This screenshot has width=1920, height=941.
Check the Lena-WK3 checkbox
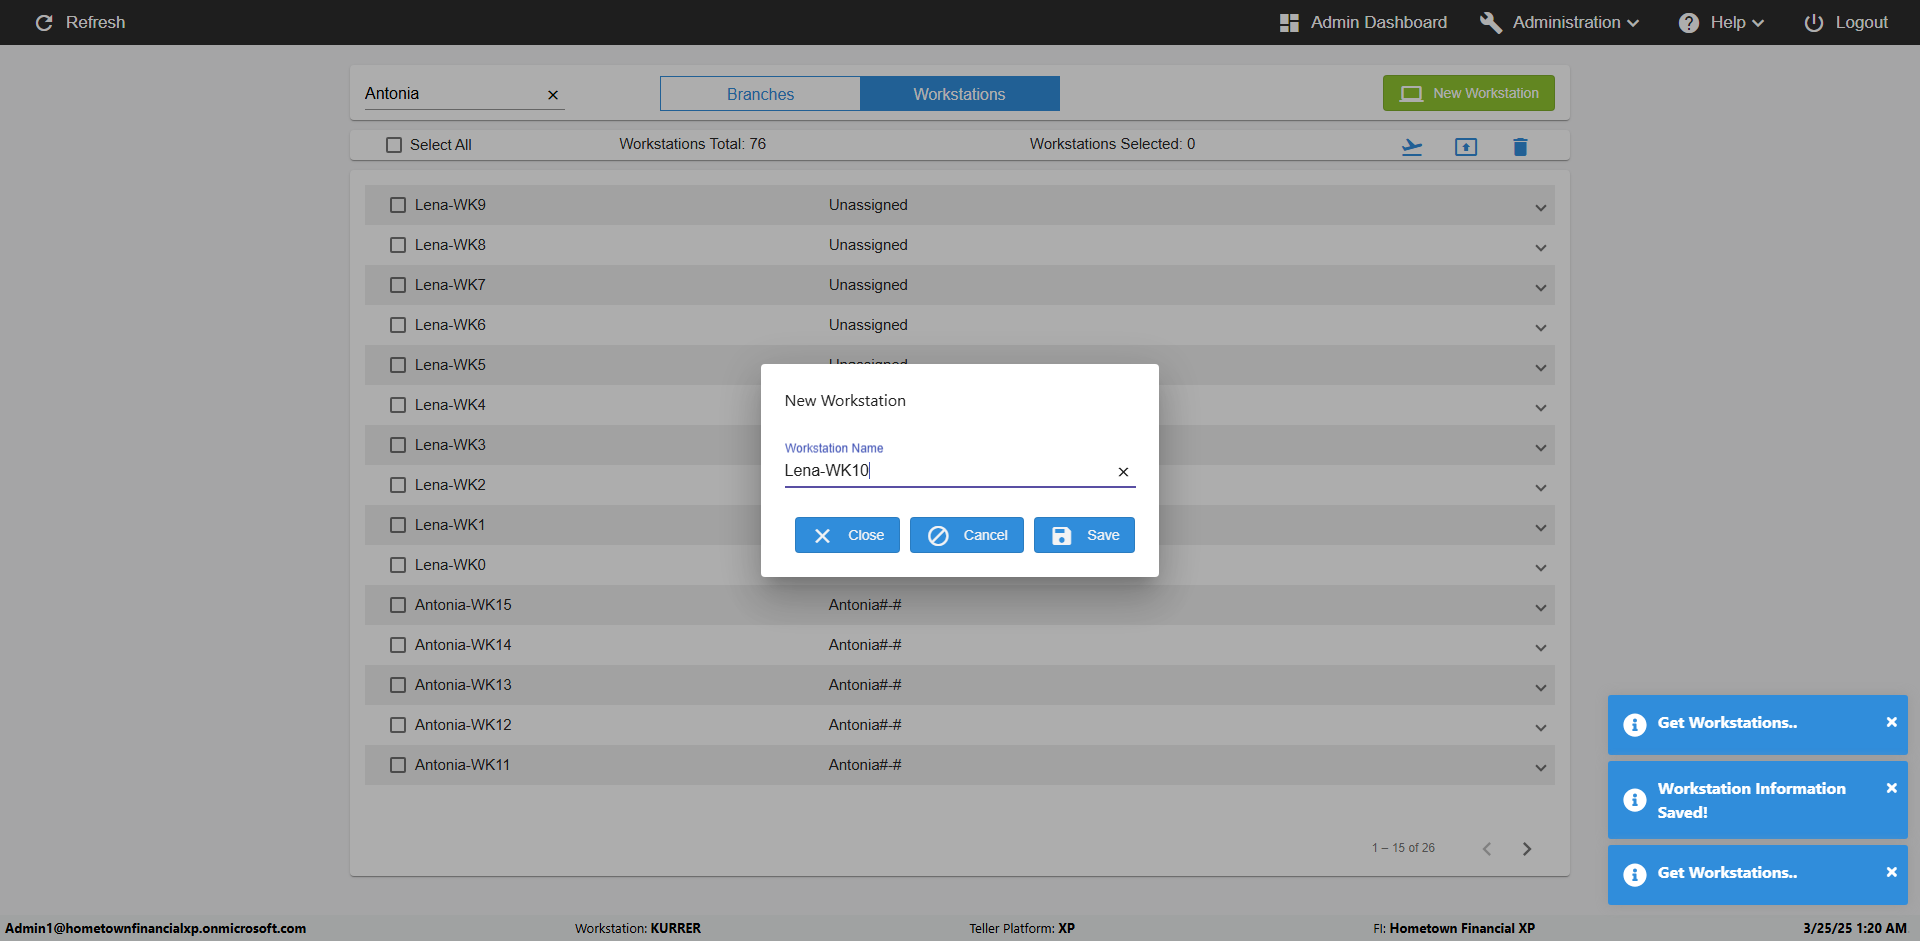tap(398, 445)
